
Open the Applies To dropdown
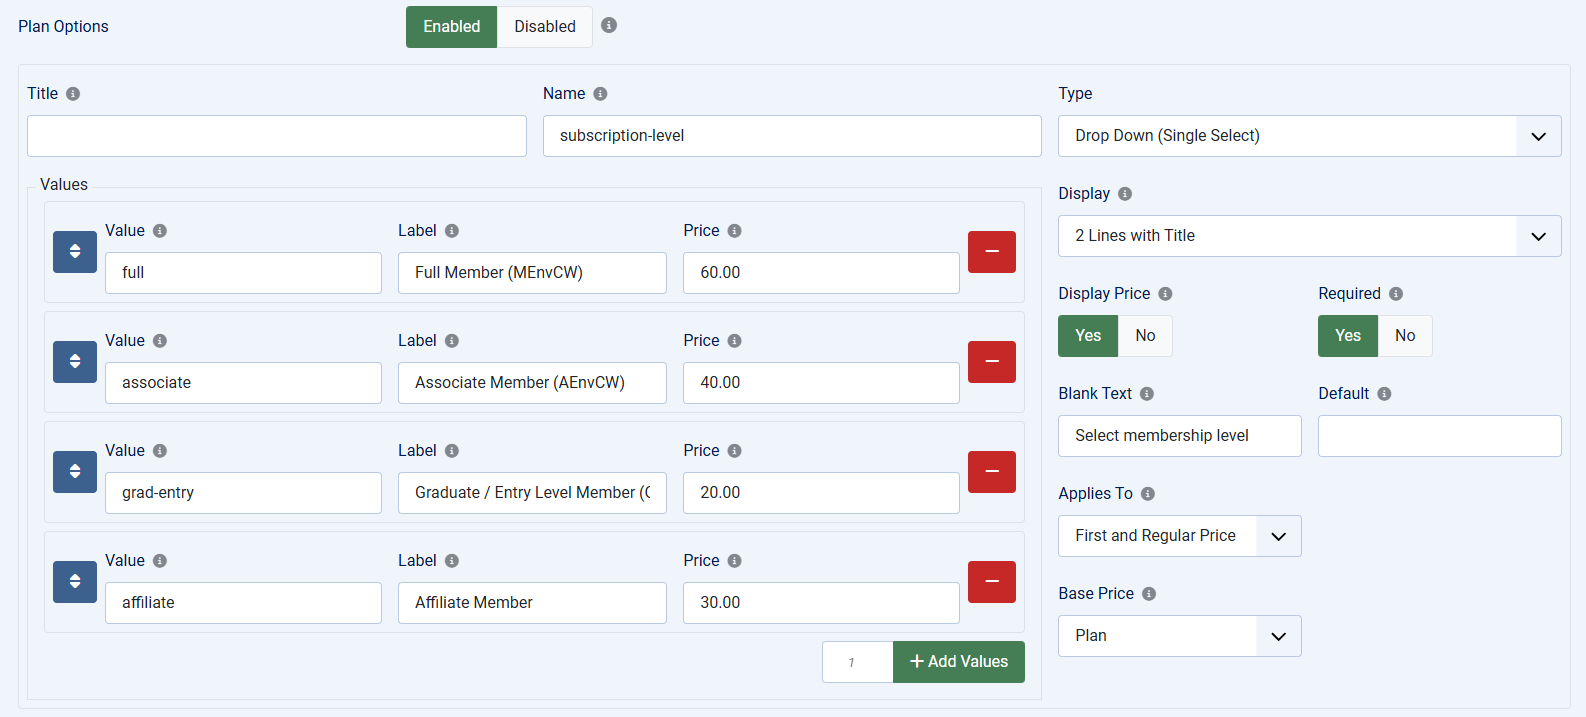click(x=1179, y=536)
